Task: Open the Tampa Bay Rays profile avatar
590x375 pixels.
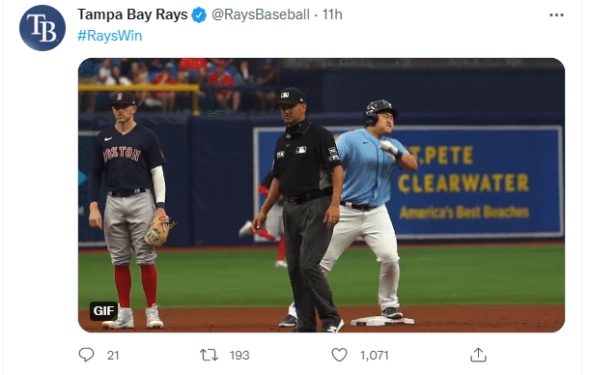Action: (x=42, y=28)
